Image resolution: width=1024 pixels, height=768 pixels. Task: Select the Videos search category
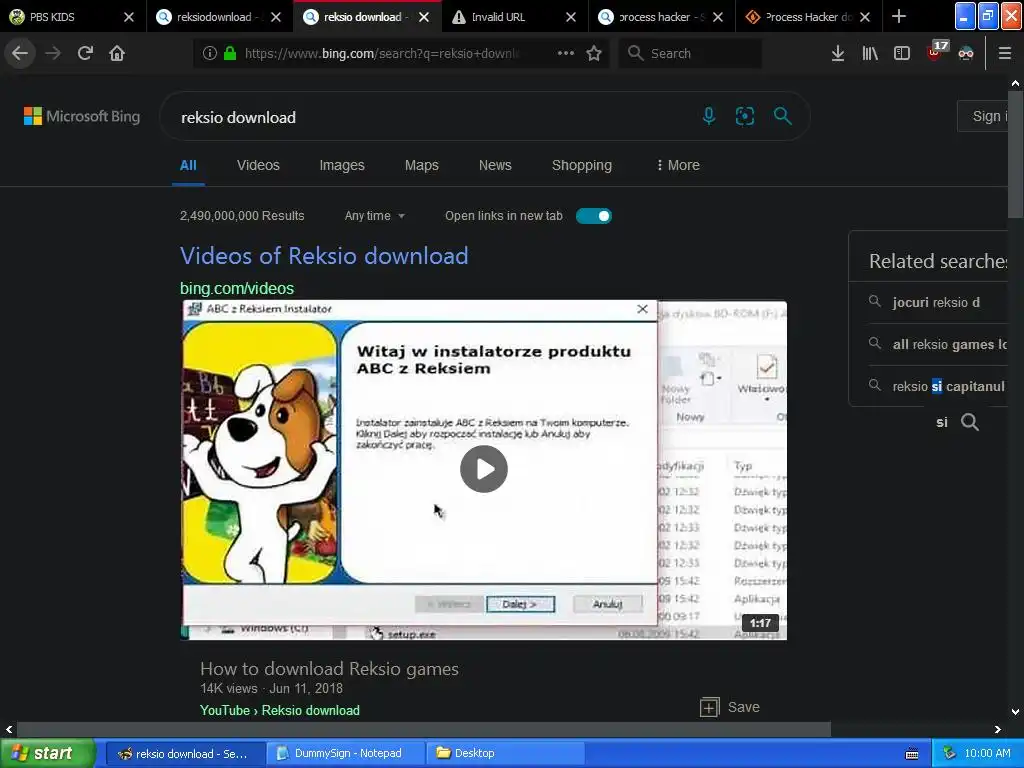point(258,165)
